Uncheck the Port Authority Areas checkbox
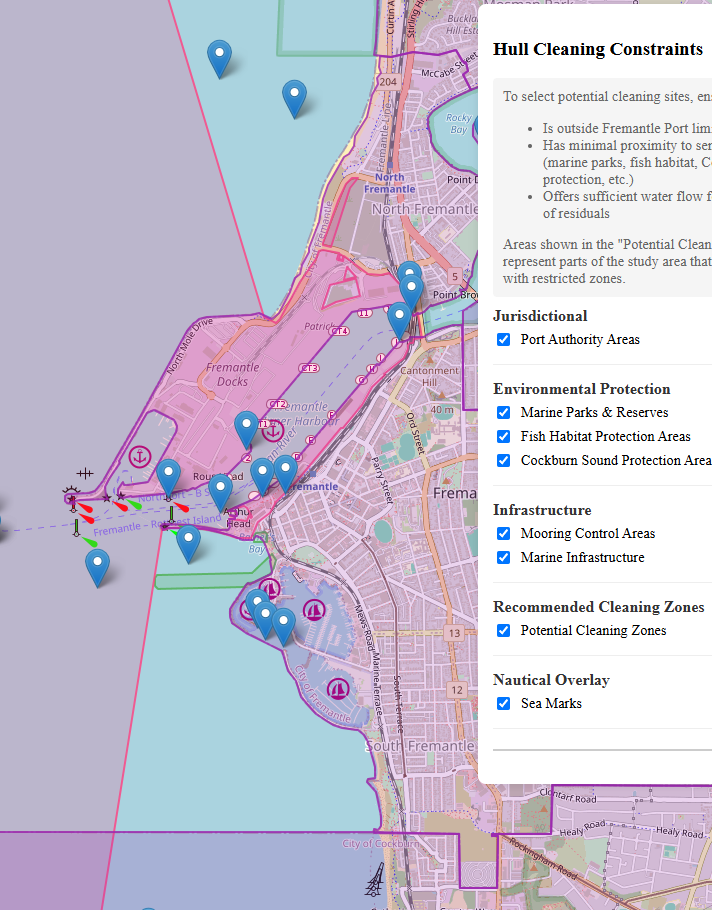This screenshot has height=910, width=712. click(504, 340)
